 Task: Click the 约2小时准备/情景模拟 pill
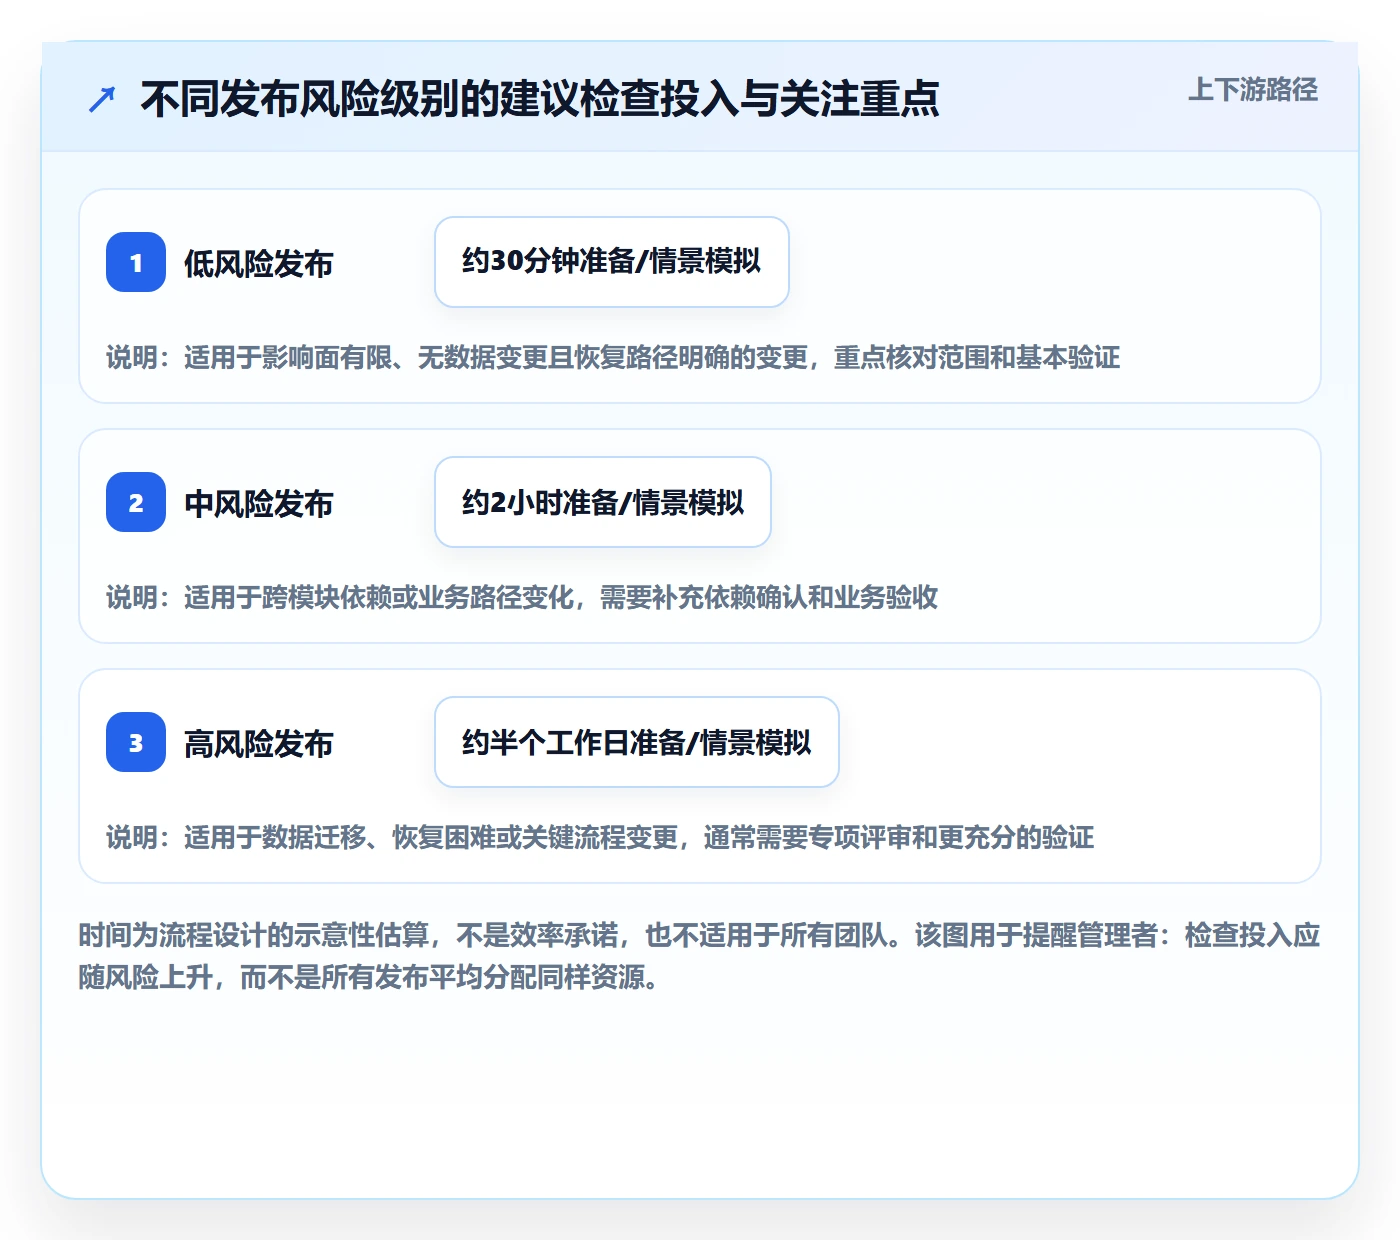[x=603, y=502]
